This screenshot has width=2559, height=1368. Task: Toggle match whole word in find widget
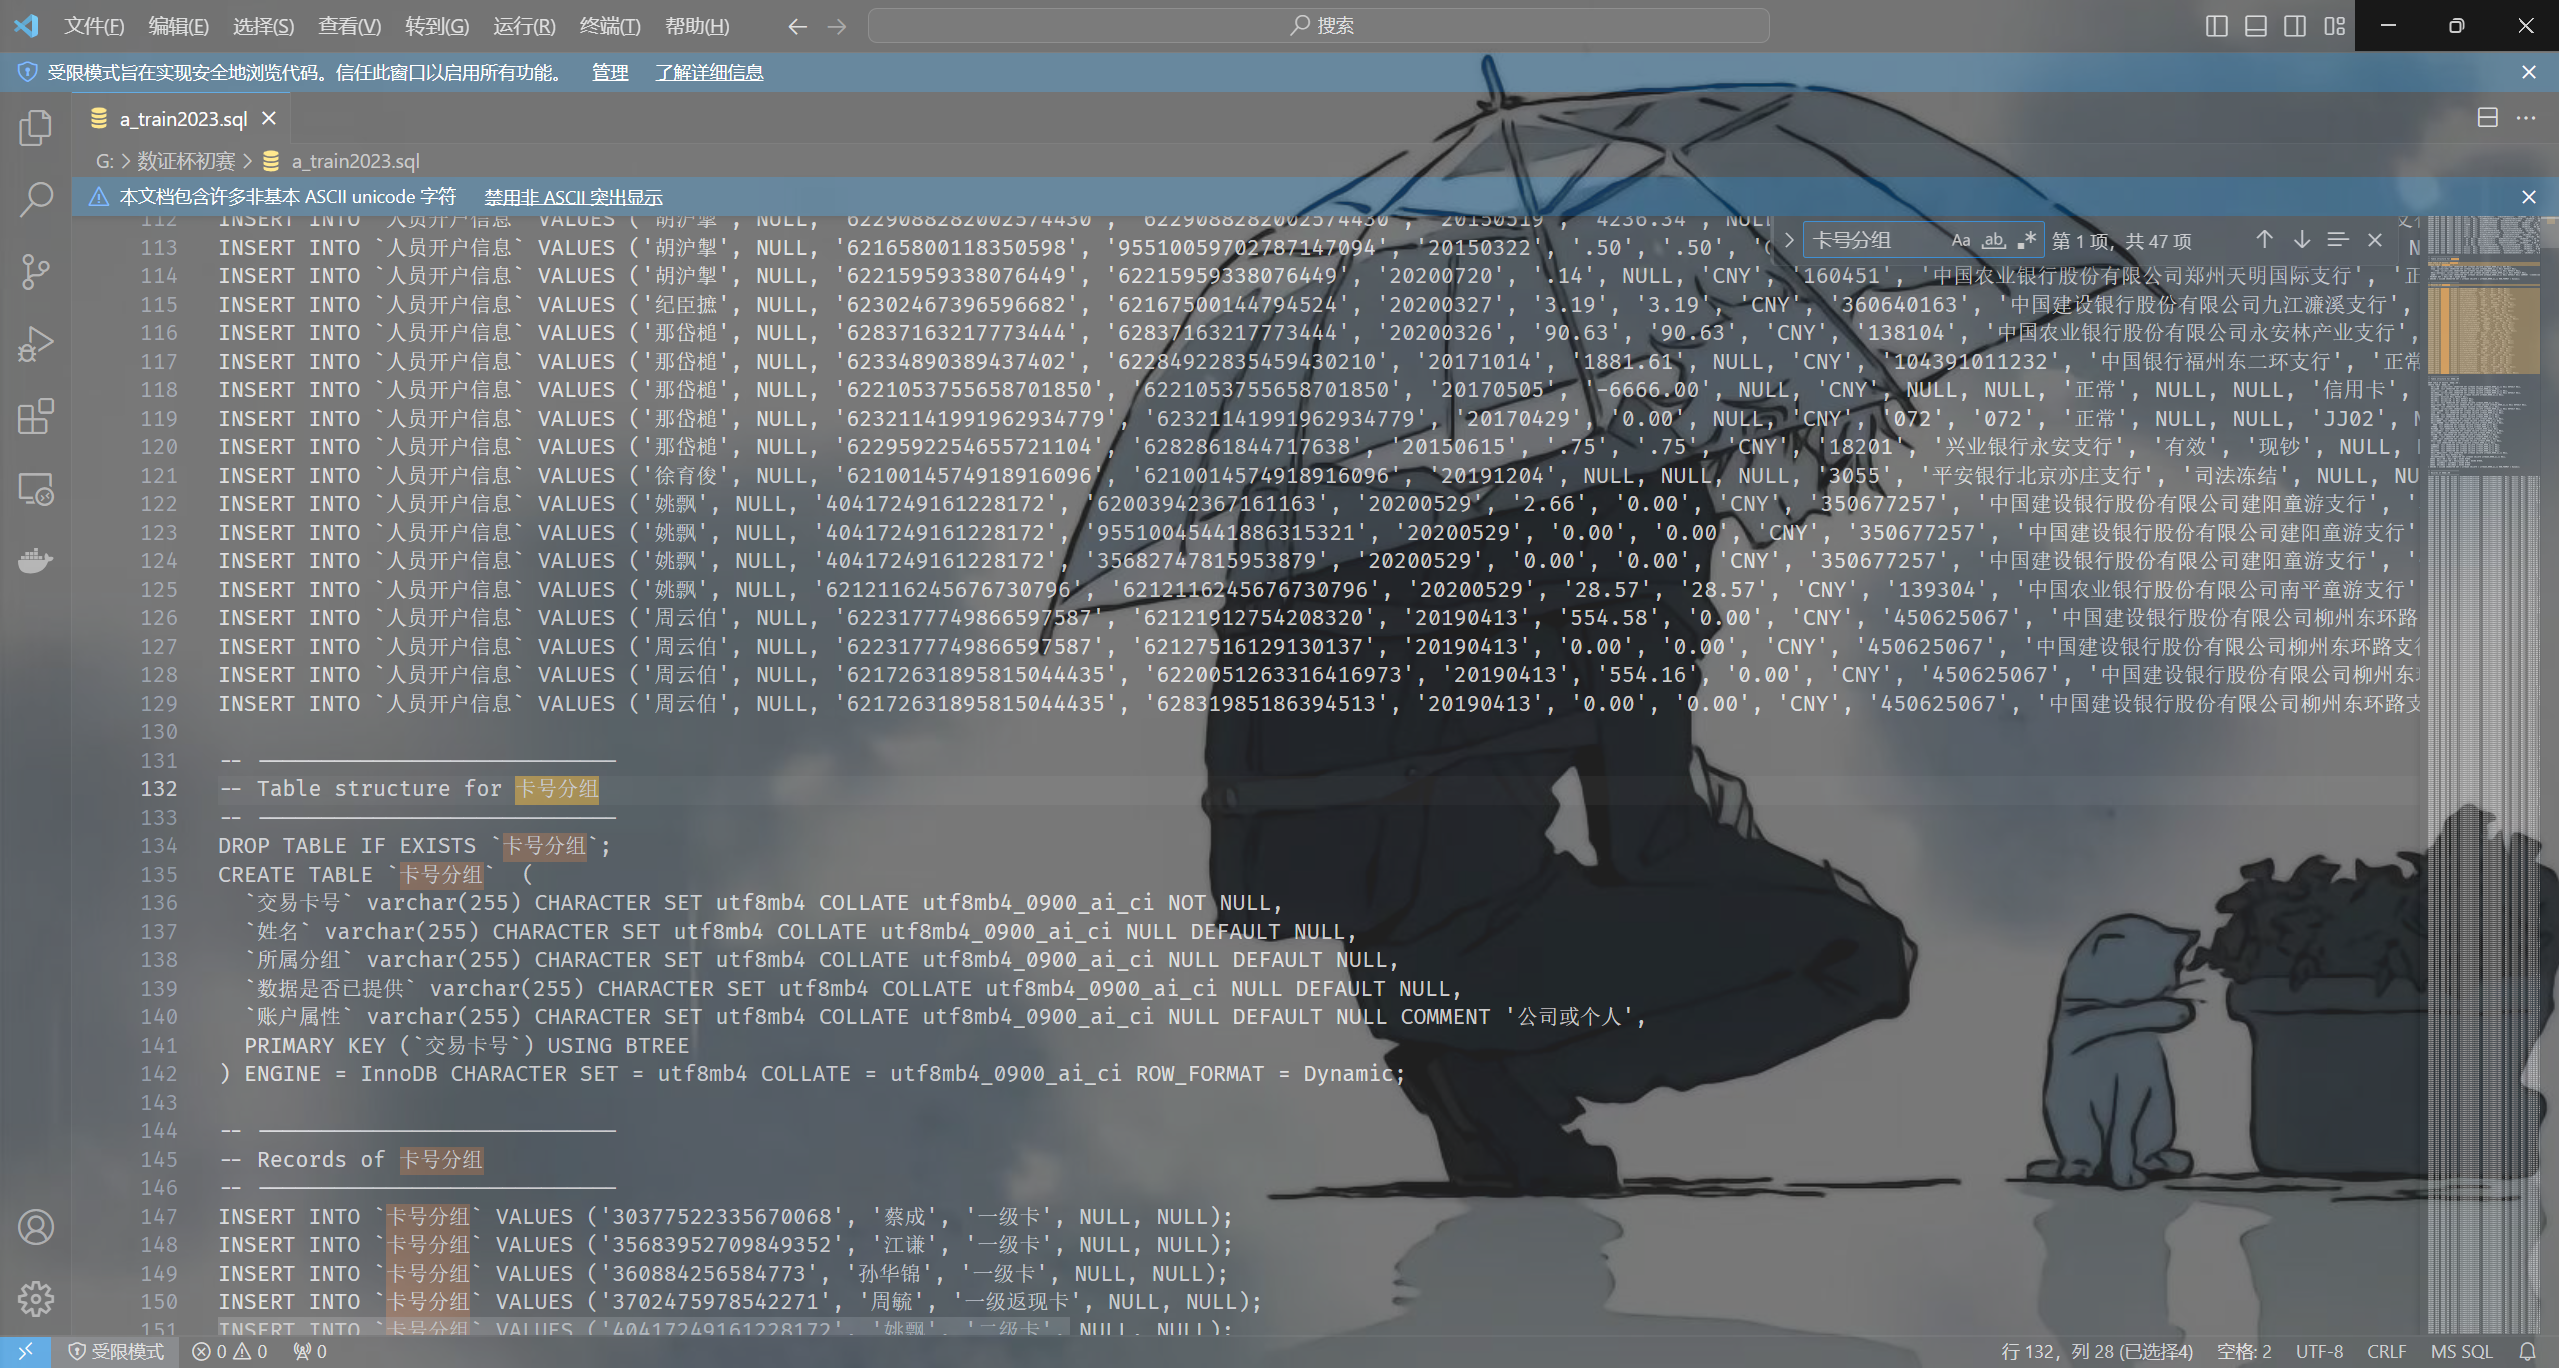(1993, 240)
